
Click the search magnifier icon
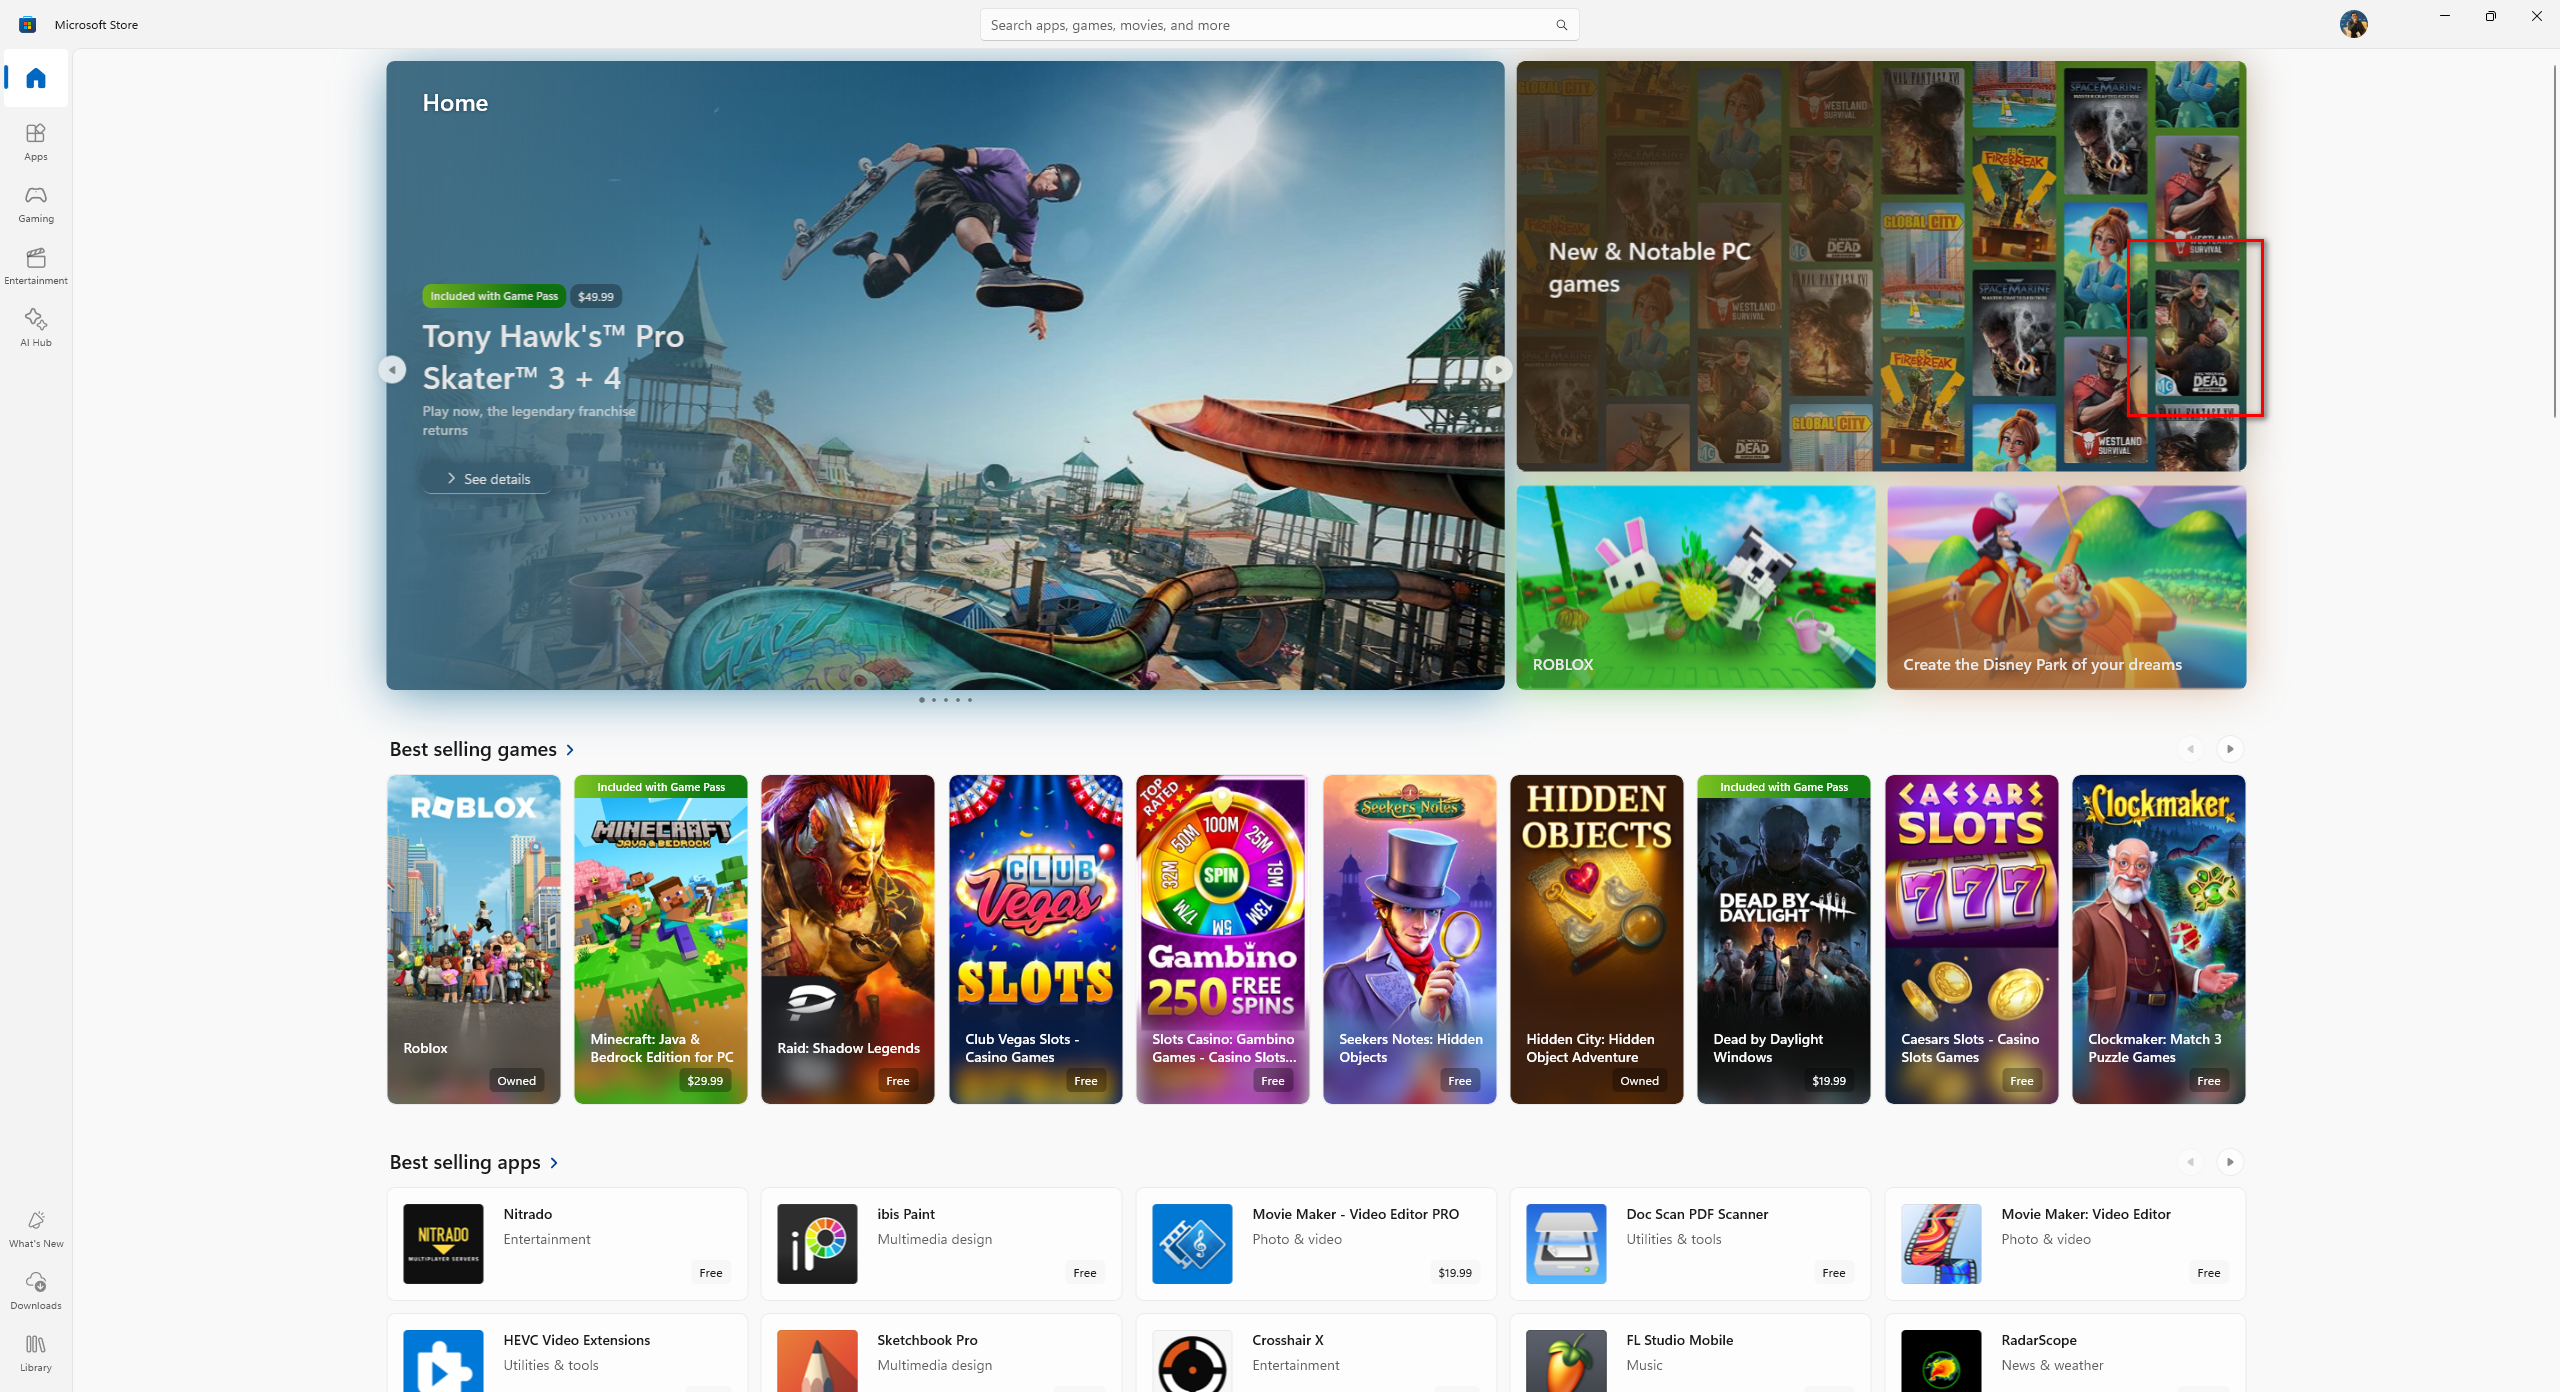tap(1561, 25)
